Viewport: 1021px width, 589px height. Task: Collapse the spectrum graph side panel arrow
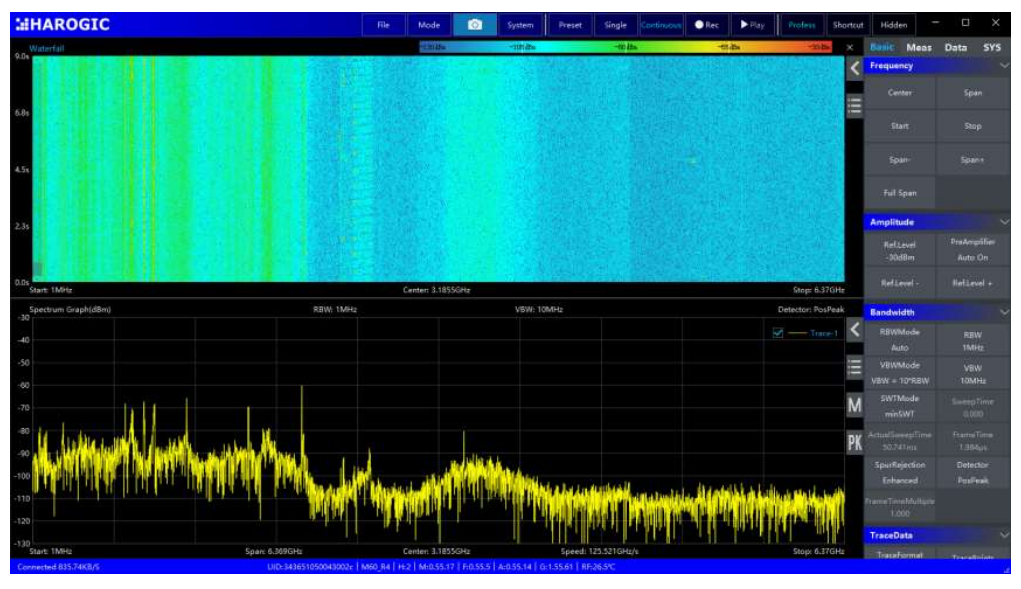(854, 330)
